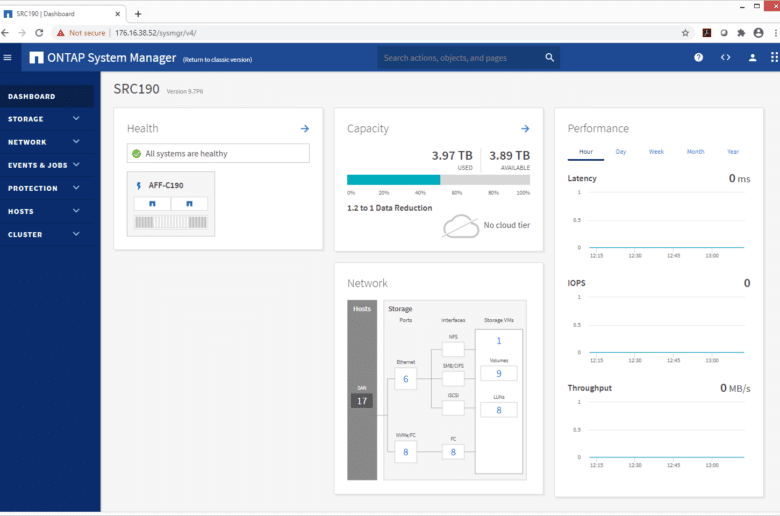This screenshot has height=516, width=780.
Task: Open the help question mark icon
Action: (698, 58)
